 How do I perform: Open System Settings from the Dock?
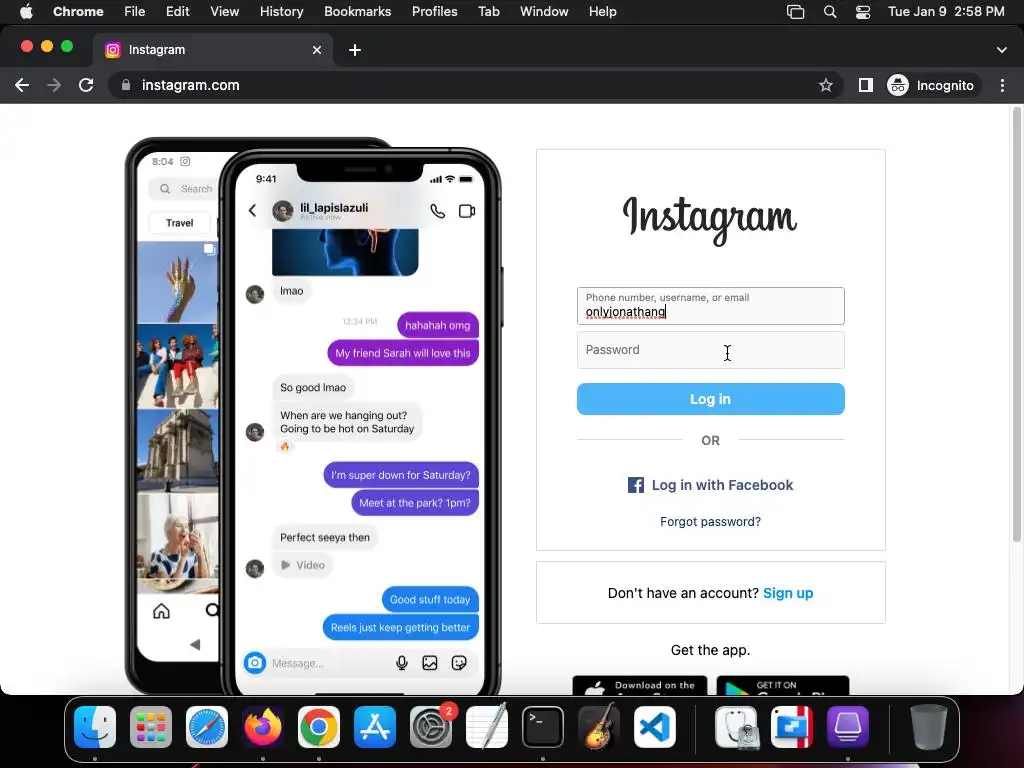click(431, 727)
